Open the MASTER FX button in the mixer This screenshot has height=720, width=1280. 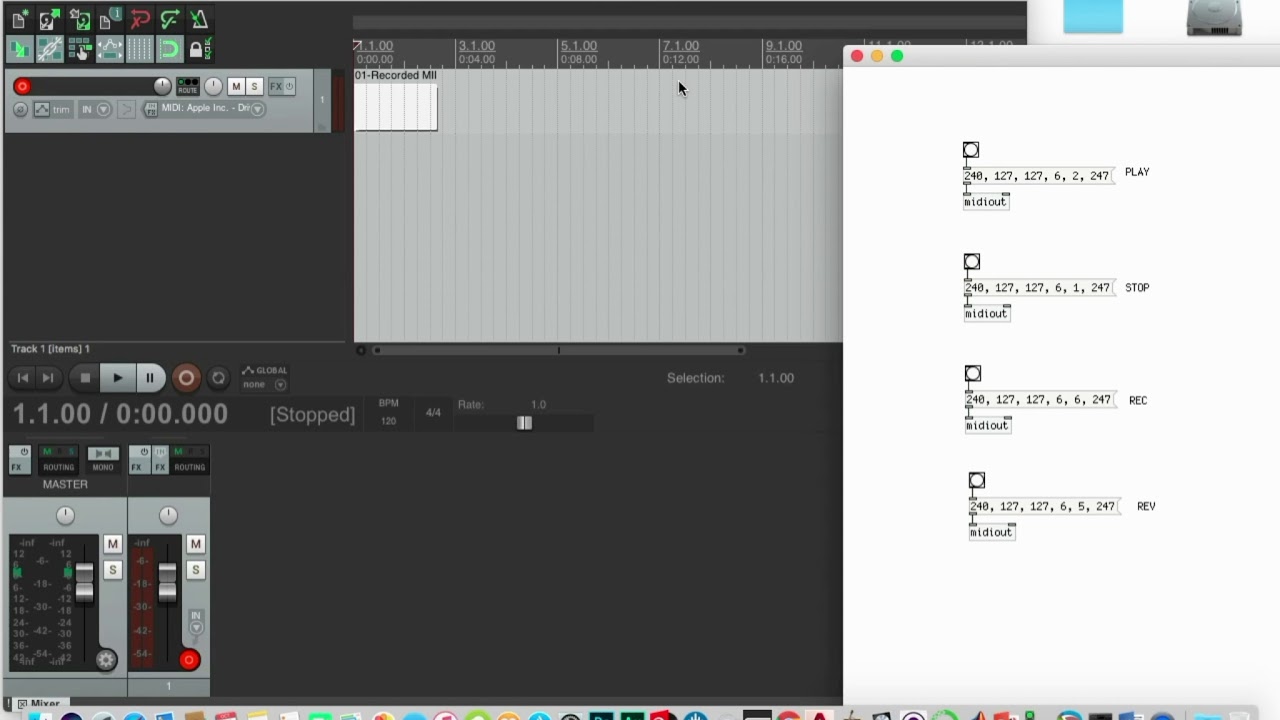19,459
